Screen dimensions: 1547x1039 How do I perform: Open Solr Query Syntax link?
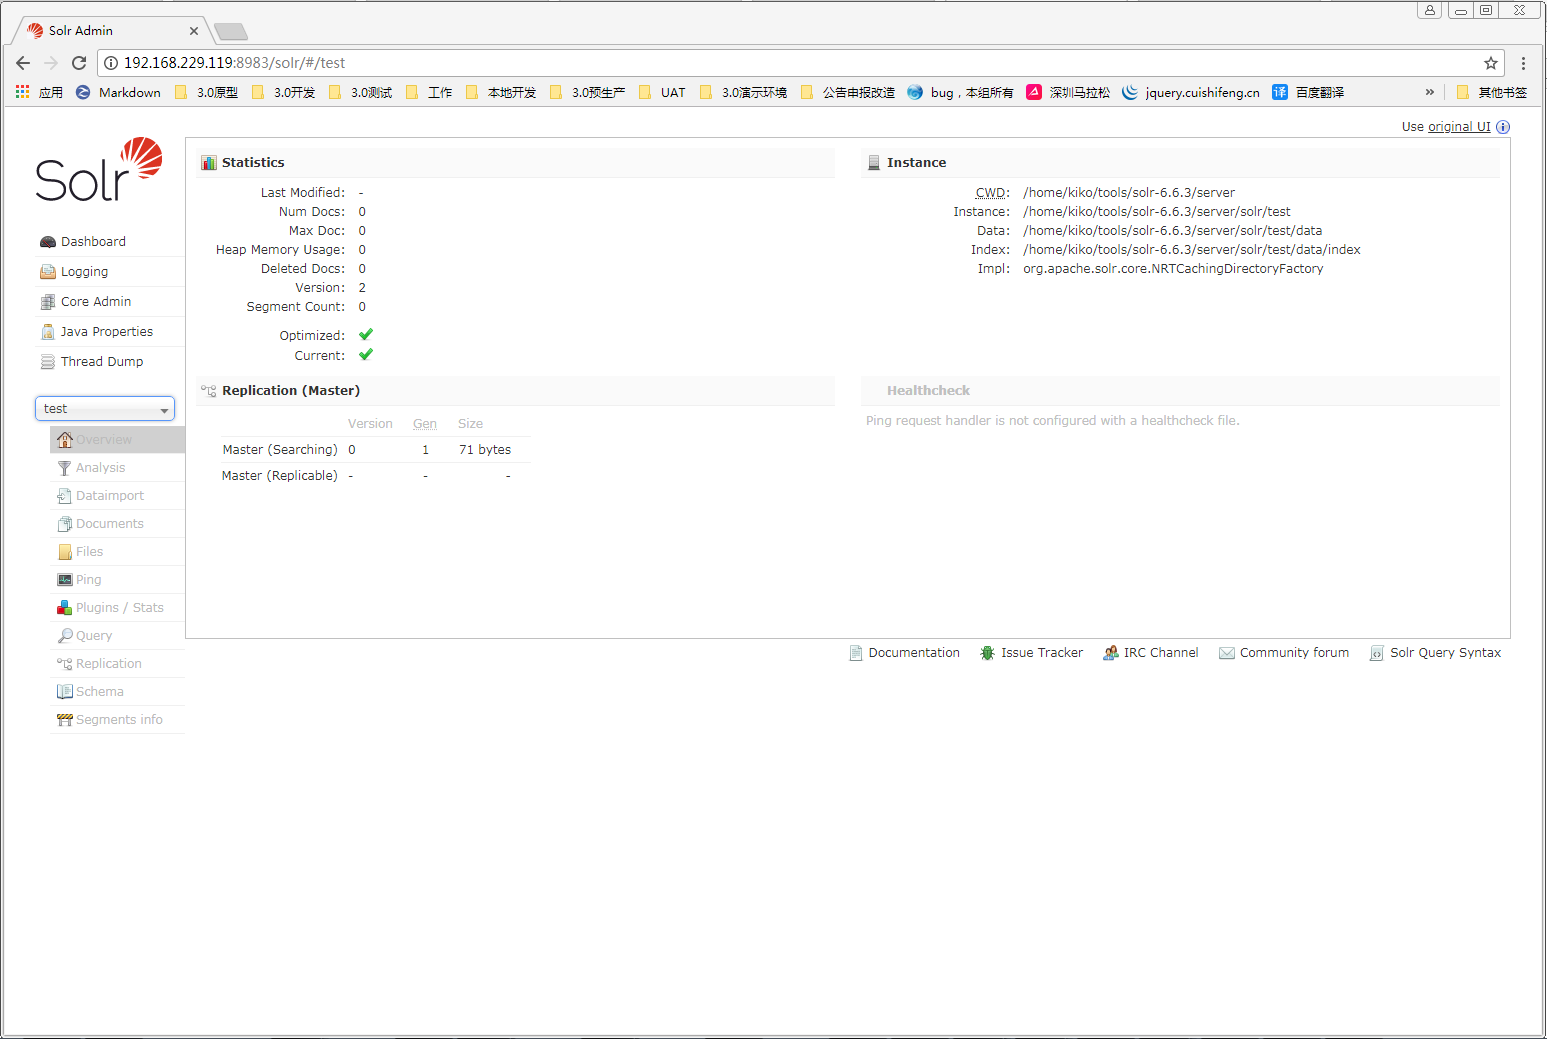click(1435, 653)
